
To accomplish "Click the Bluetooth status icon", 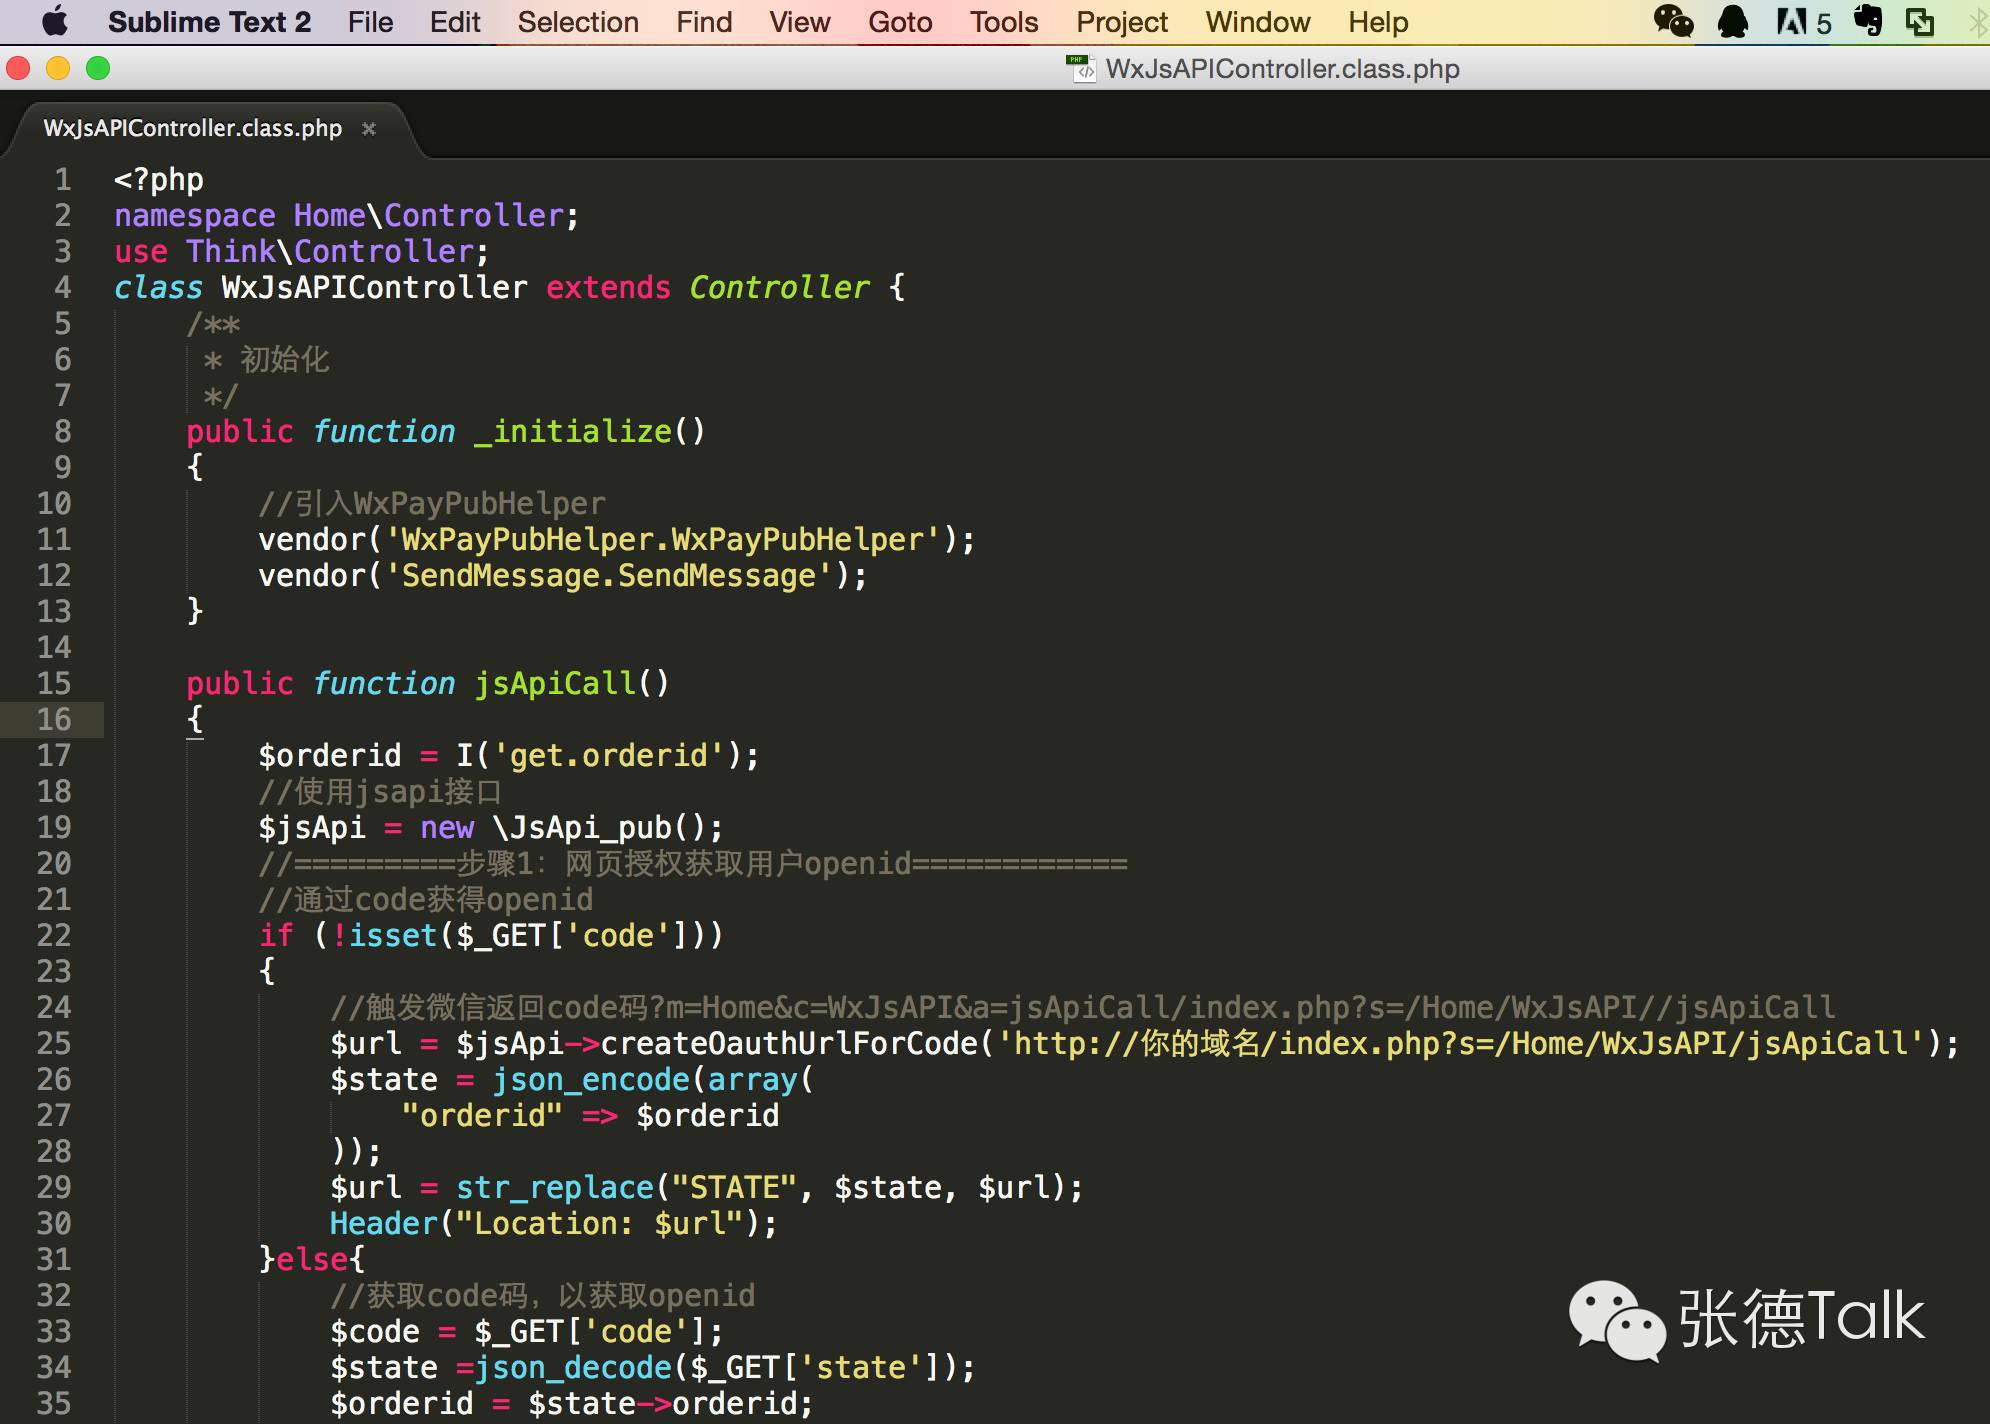I will click(1978, 22).
